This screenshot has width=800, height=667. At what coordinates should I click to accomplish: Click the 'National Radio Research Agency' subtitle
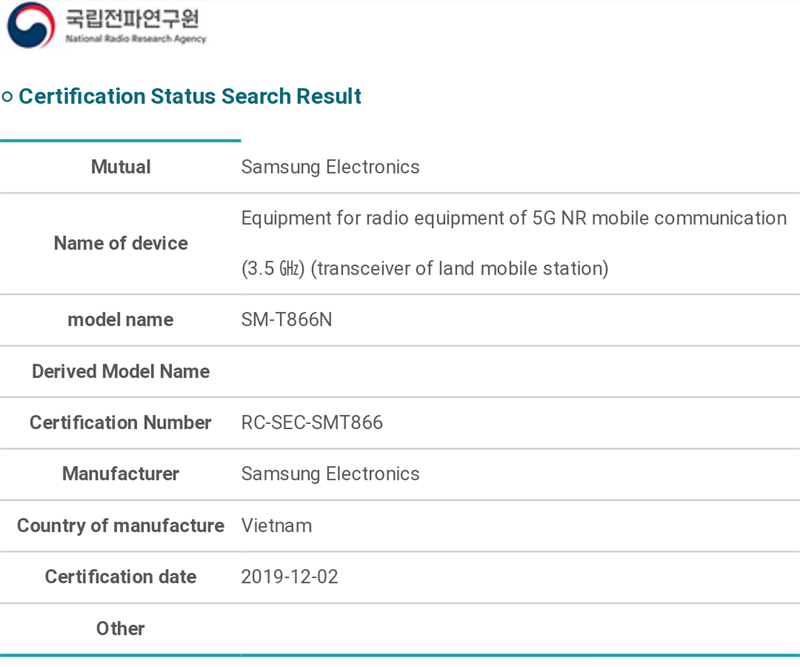click(x=136, y=39)
